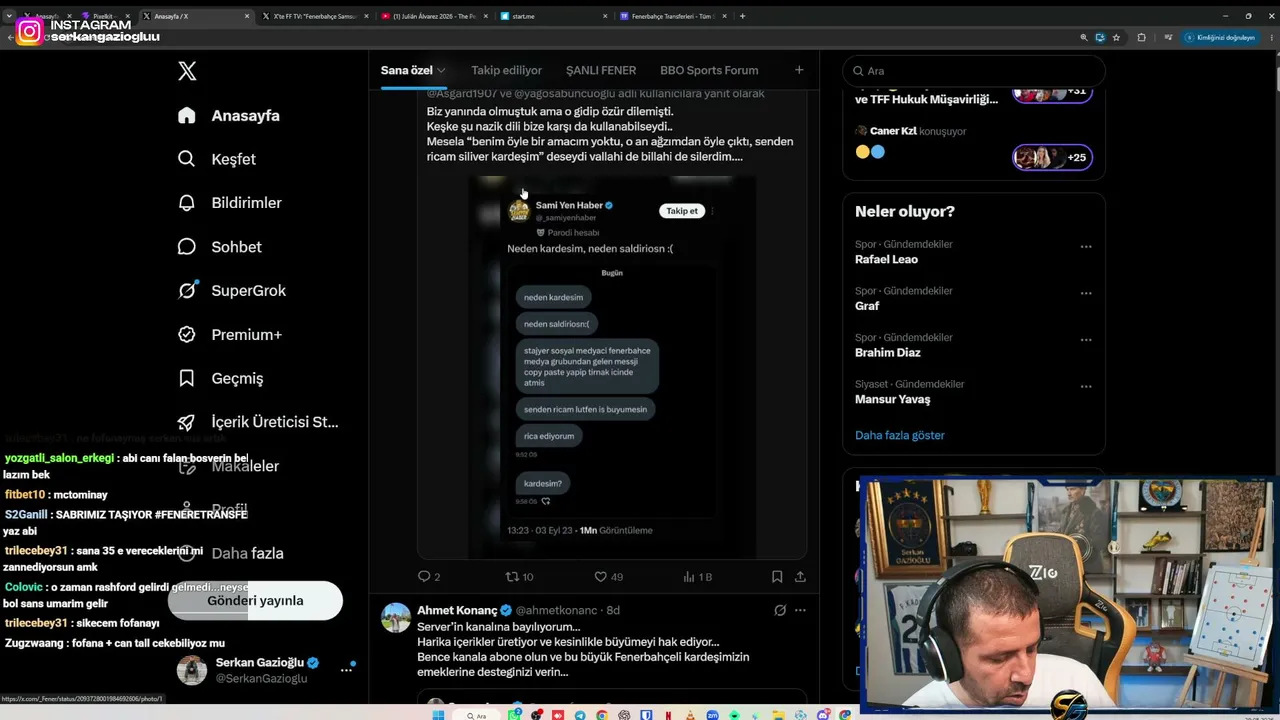Click Daha fazla göster link
1280x720 pixels.
click(899, 435)
